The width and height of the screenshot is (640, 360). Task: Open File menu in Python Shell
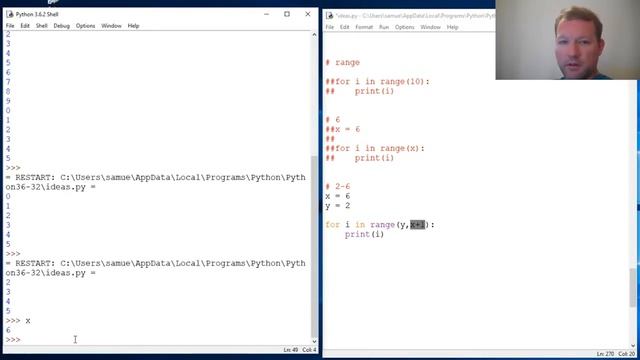tap(10, 26)
